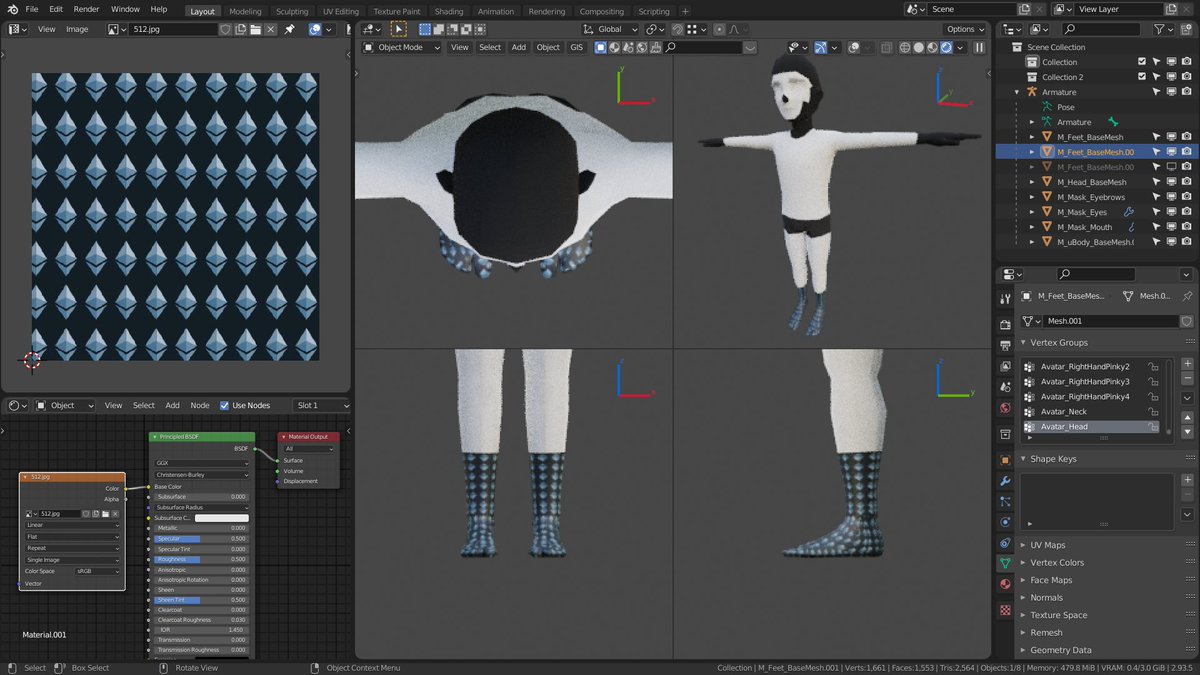Toggle lock on Avatar_Neck vertex group

pyautogui.click(x=1153, y=411)
